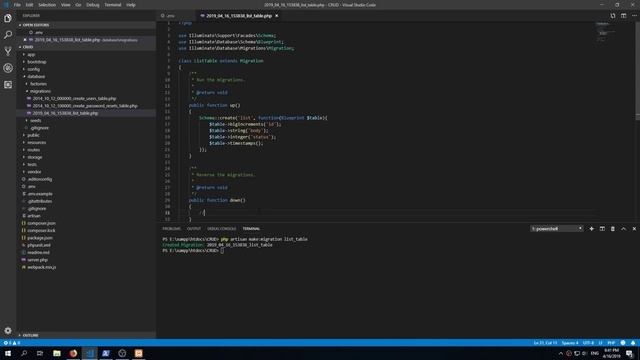Open Windows Action Center notifications
The height and width of the screenshot is (360, 640).
pos(630,353)
